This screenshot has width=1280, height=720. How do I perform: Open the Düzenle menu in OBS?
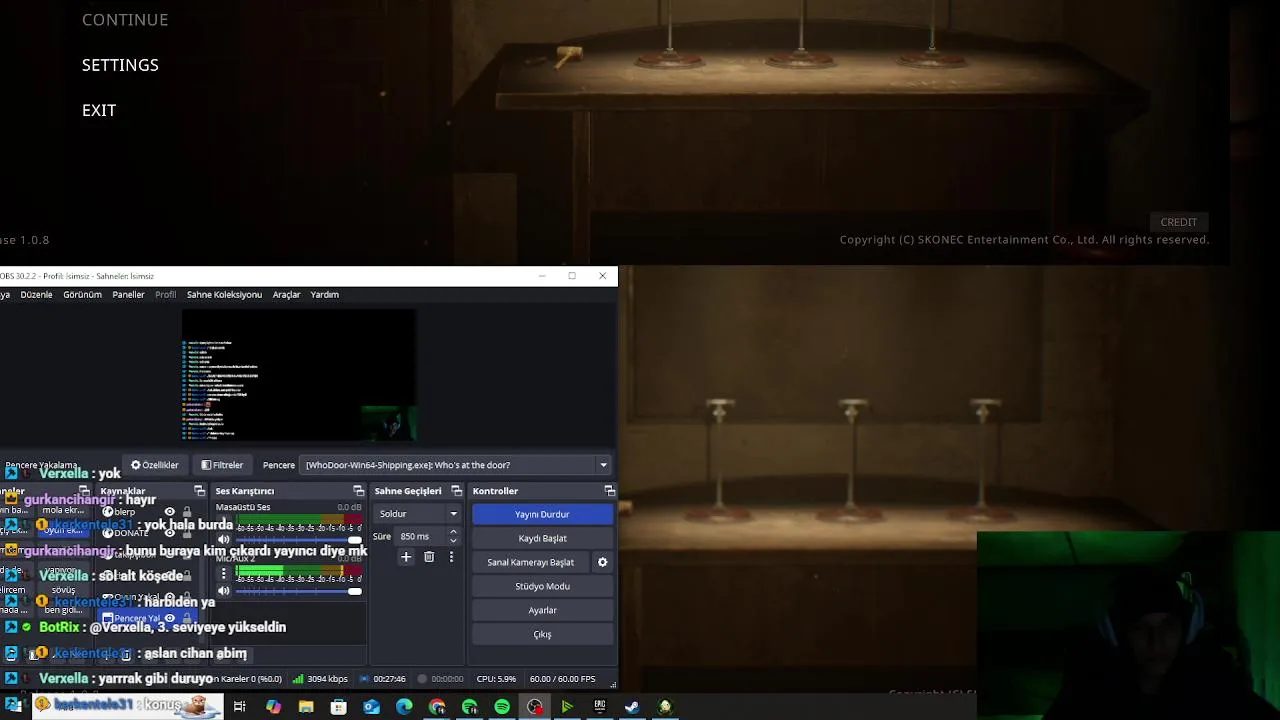coord(36,295)
